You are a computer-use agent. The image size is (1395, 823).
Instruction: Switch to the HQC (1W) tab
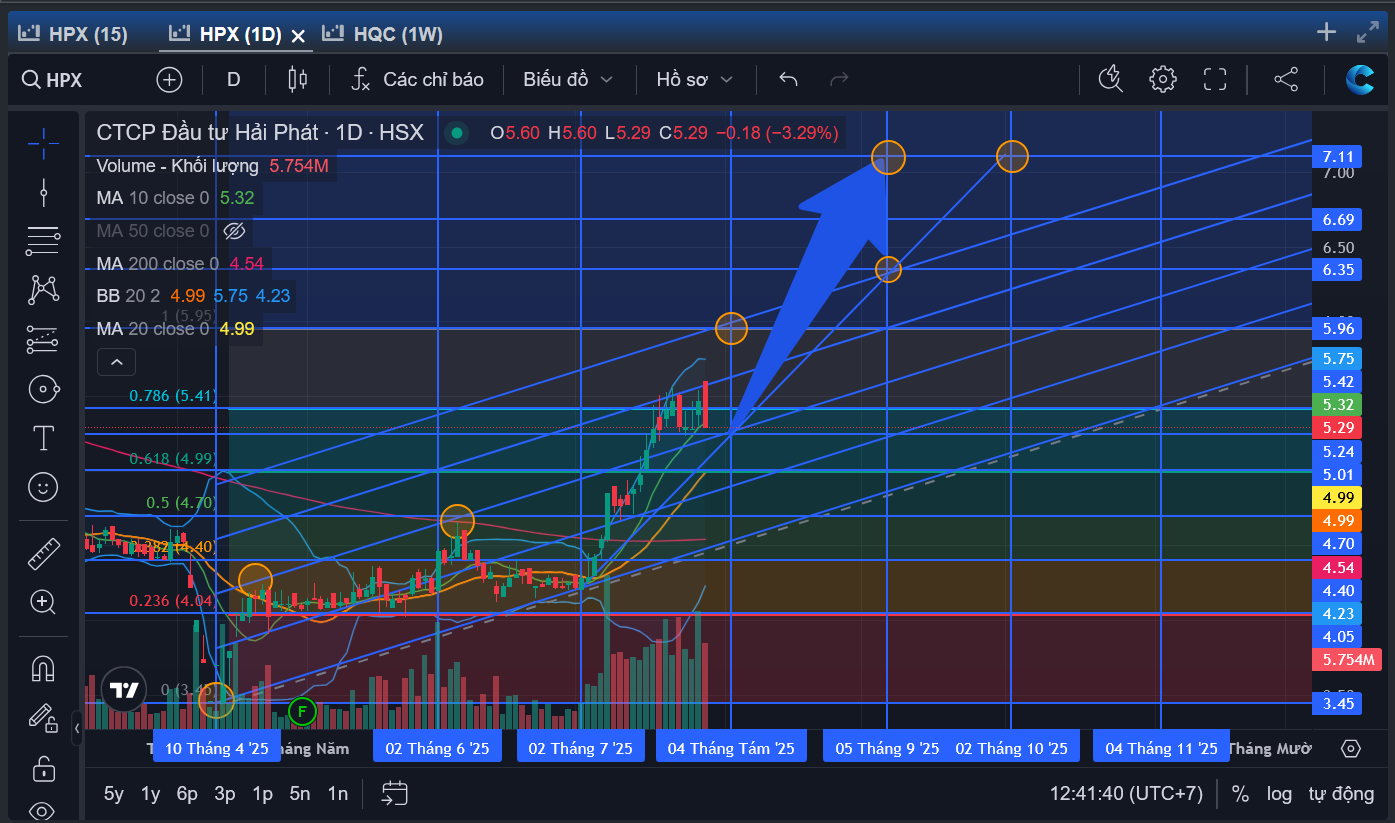coord(383,34)
